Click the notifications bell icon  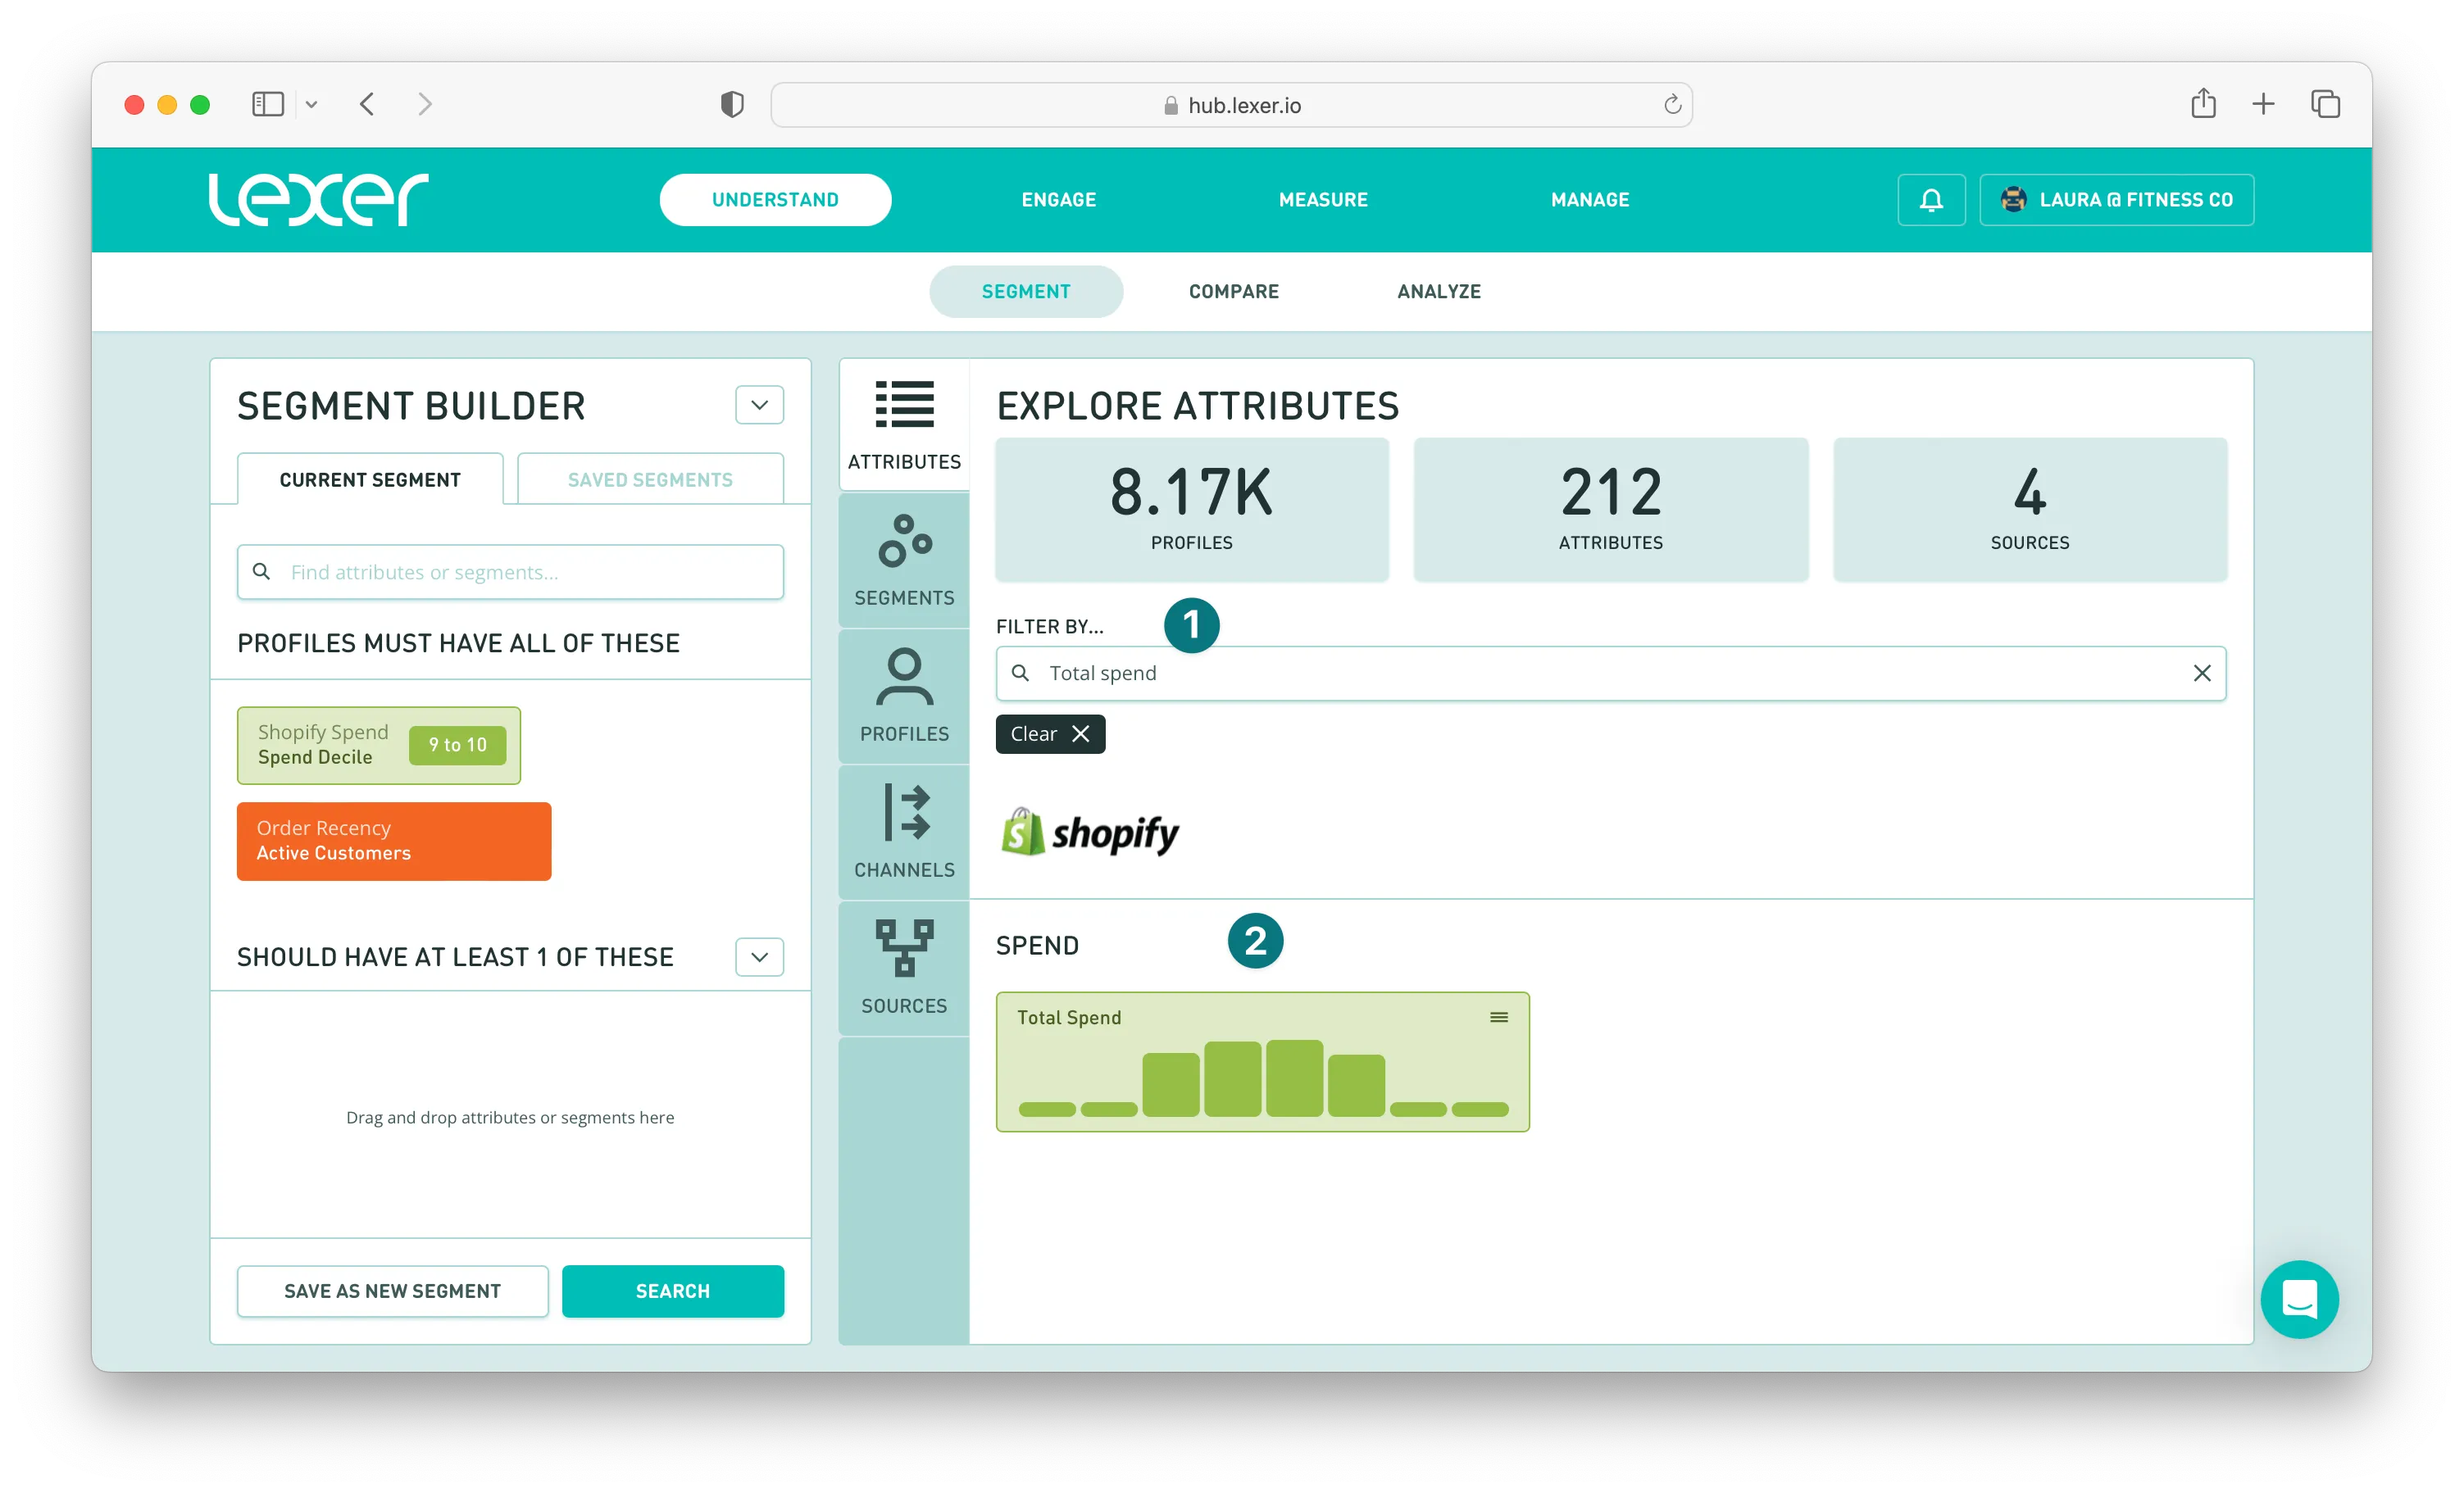pos(1931,200)
